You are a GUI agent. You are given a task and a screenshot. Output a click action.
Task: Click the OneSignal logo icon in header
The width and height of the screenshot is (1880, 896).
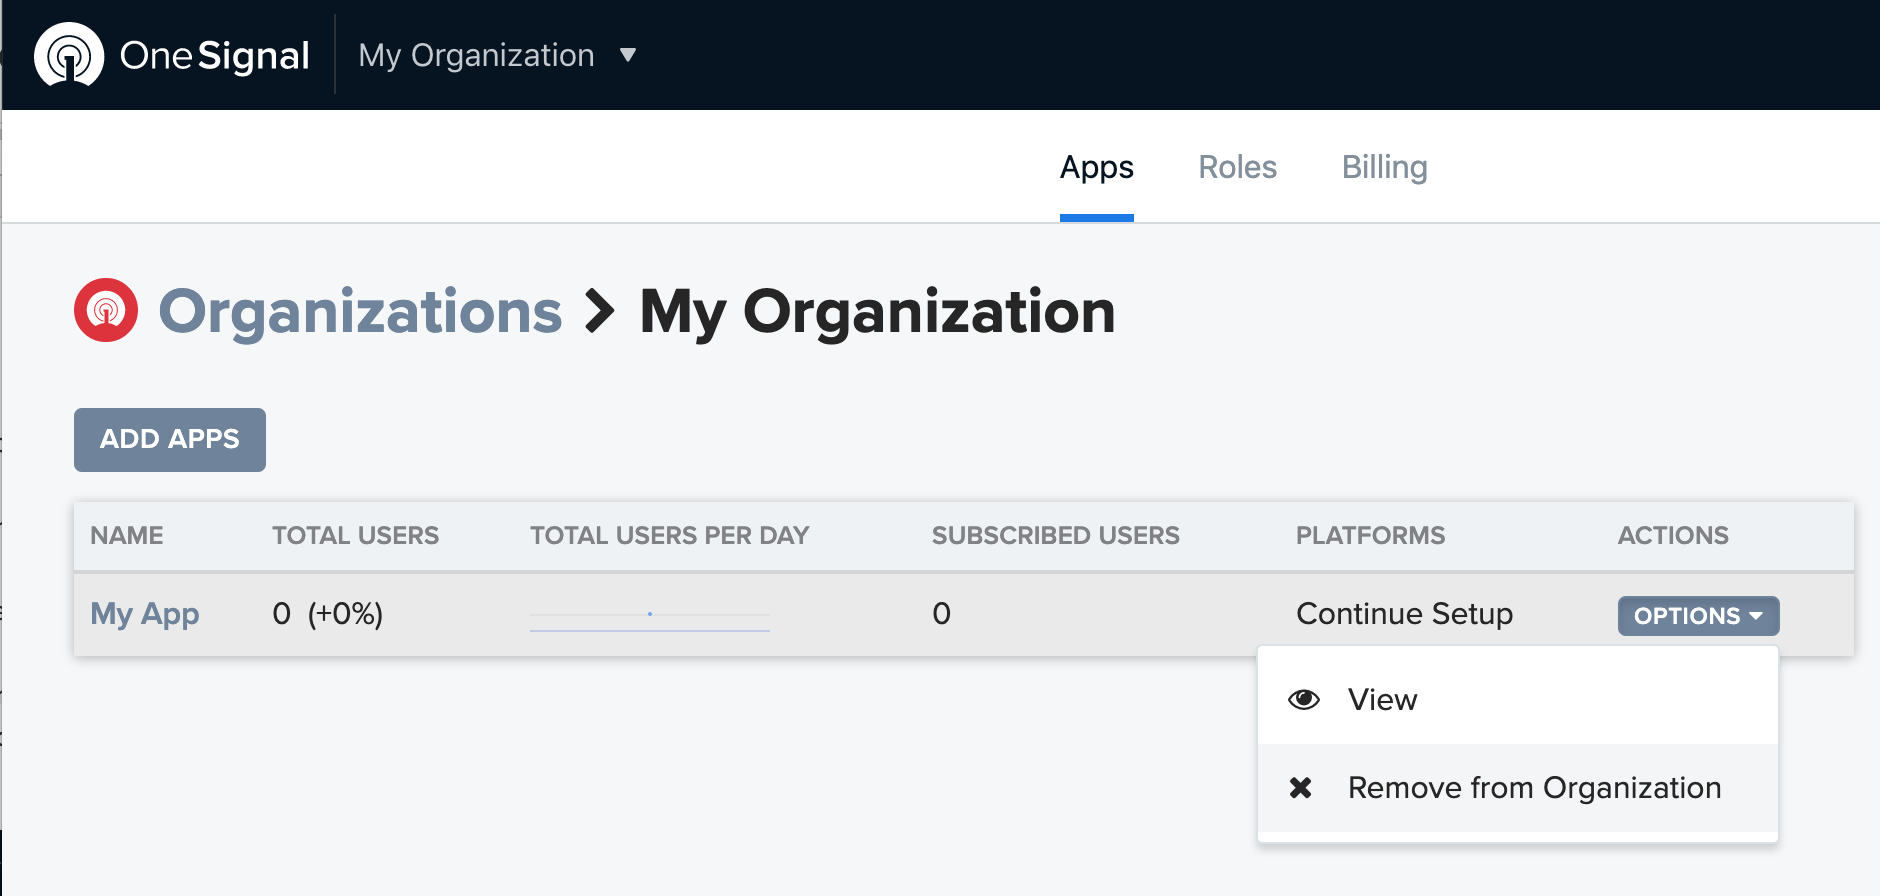[69, 55]
